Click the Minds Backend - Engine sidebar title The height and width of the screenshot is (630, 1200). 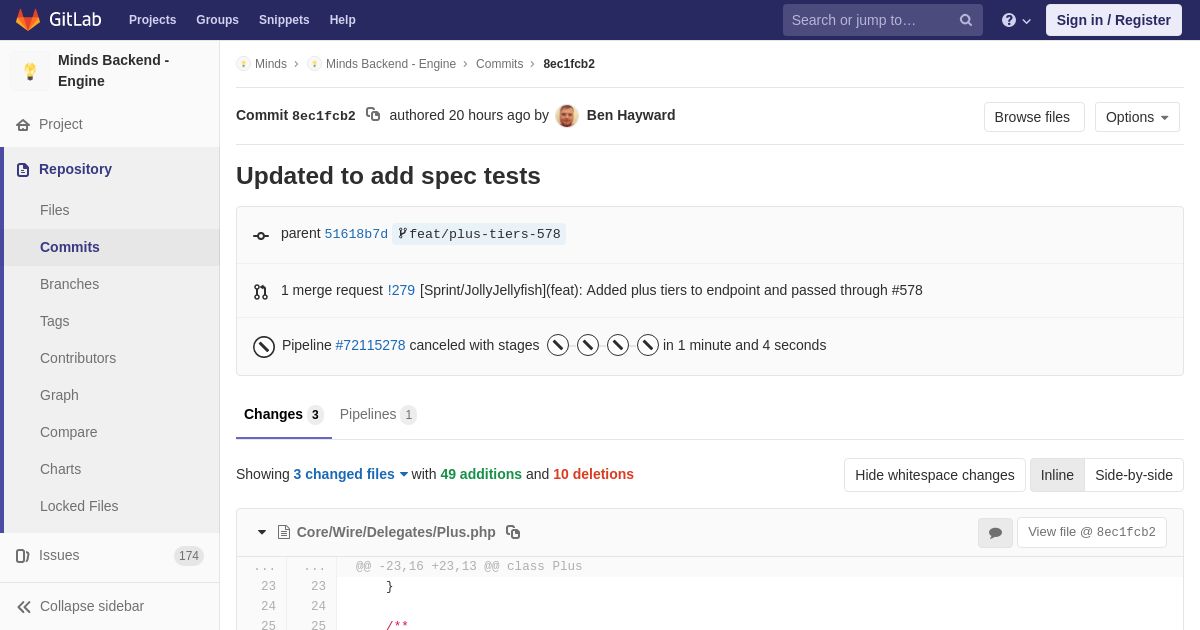[x=114, y=71]
